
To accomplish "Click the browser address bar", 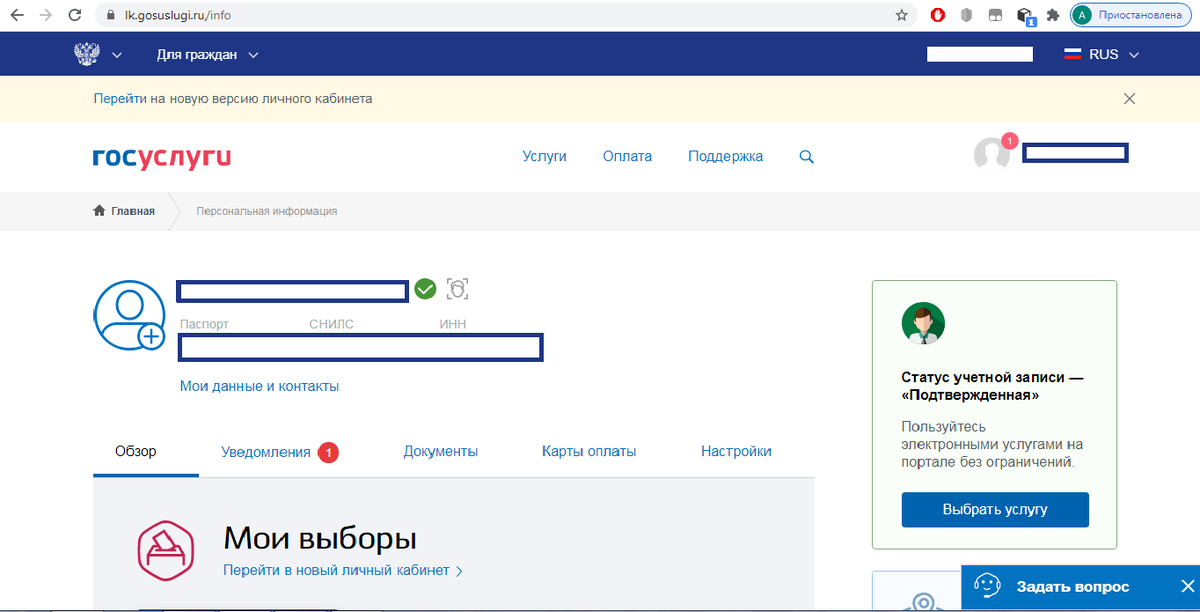I will [300, 15].
